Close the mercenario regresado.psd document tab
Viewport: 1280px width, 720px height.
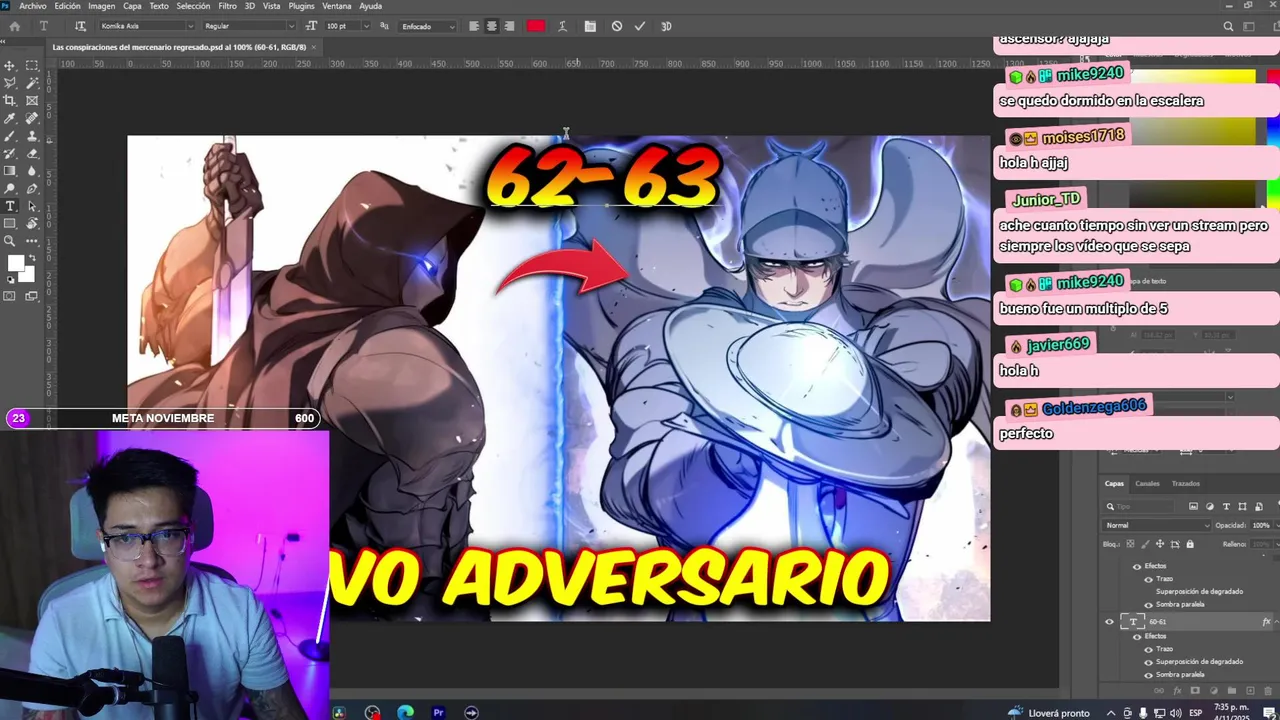click(x=314, y=47)
